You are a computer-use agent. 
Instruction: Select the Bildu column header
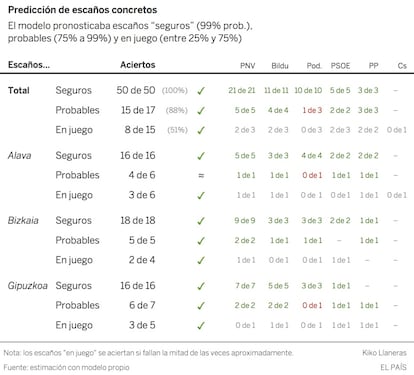pyautogui.click(x=280, y=66)
